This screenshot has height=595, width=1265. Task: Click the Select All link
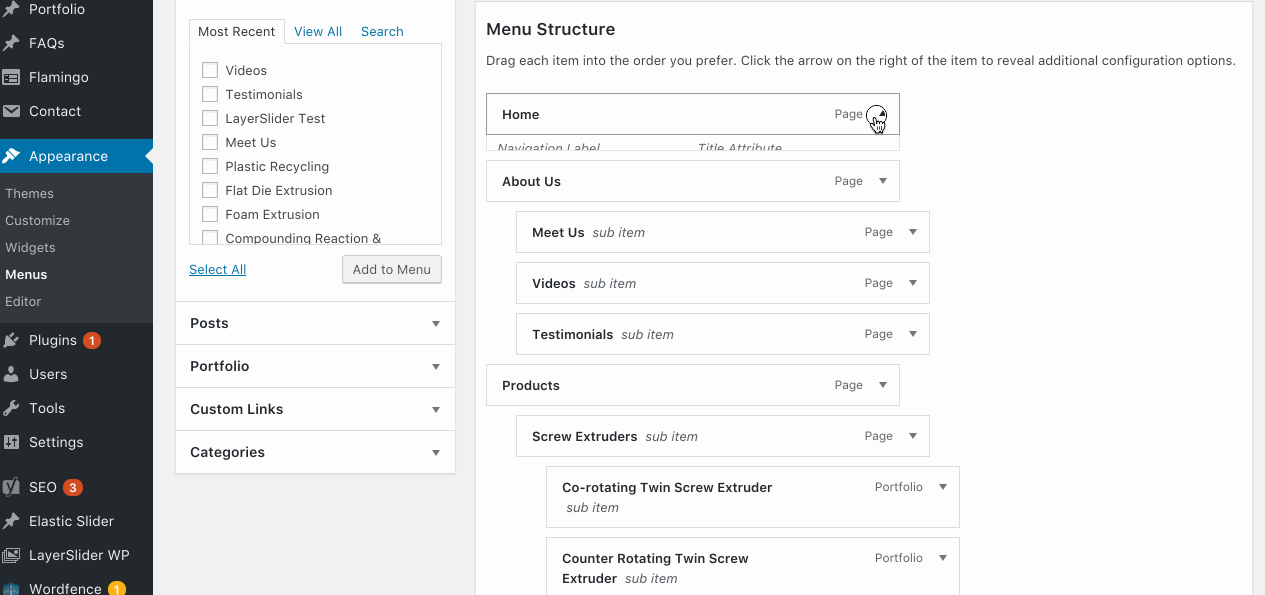tap(217, 269)
